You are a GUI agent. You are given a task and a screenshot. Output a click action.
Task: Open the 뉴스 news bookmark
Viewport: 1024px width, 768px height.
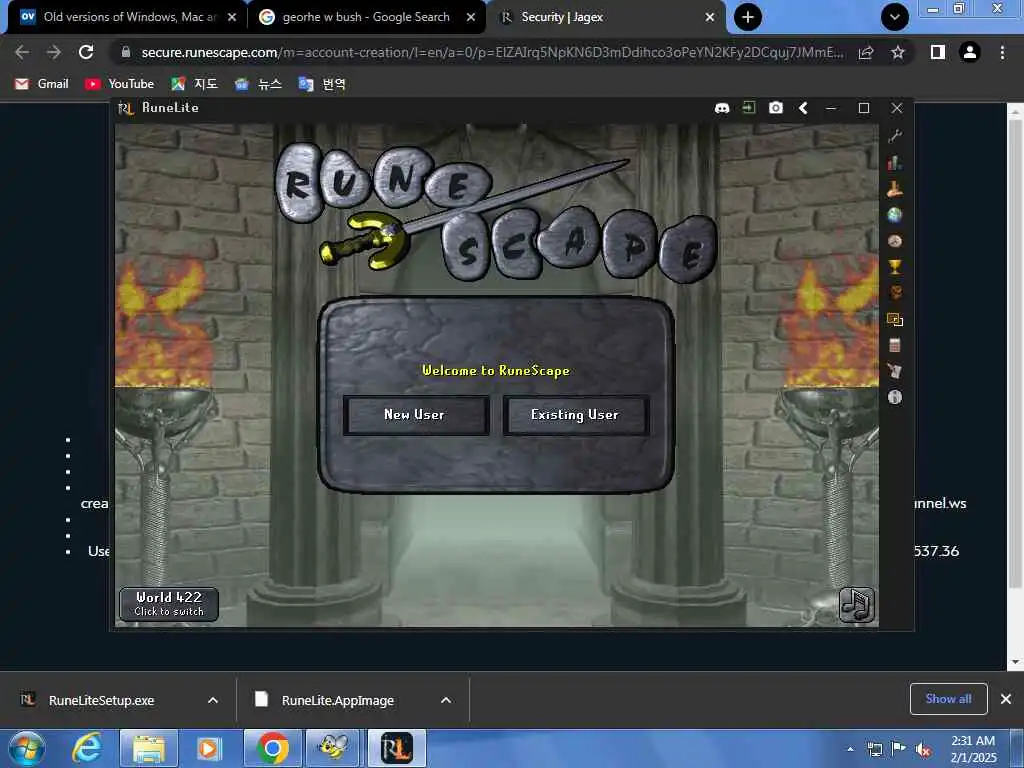258,84
